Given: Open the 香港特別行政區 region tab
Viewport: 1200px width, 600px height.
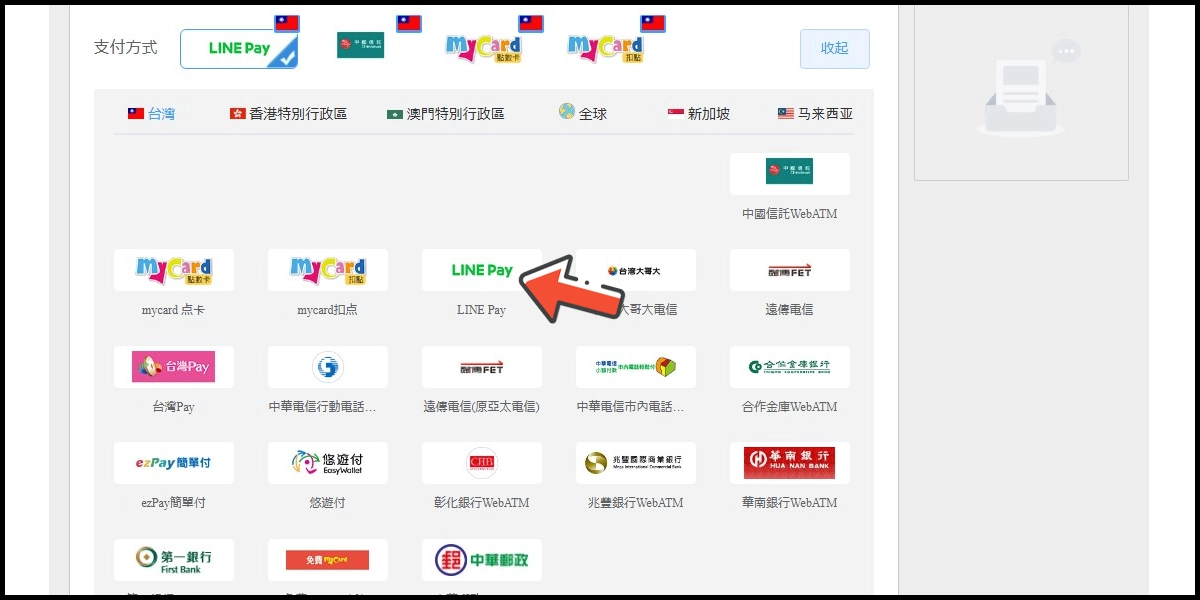Looking at the screenshot, I should coord(288,114).
